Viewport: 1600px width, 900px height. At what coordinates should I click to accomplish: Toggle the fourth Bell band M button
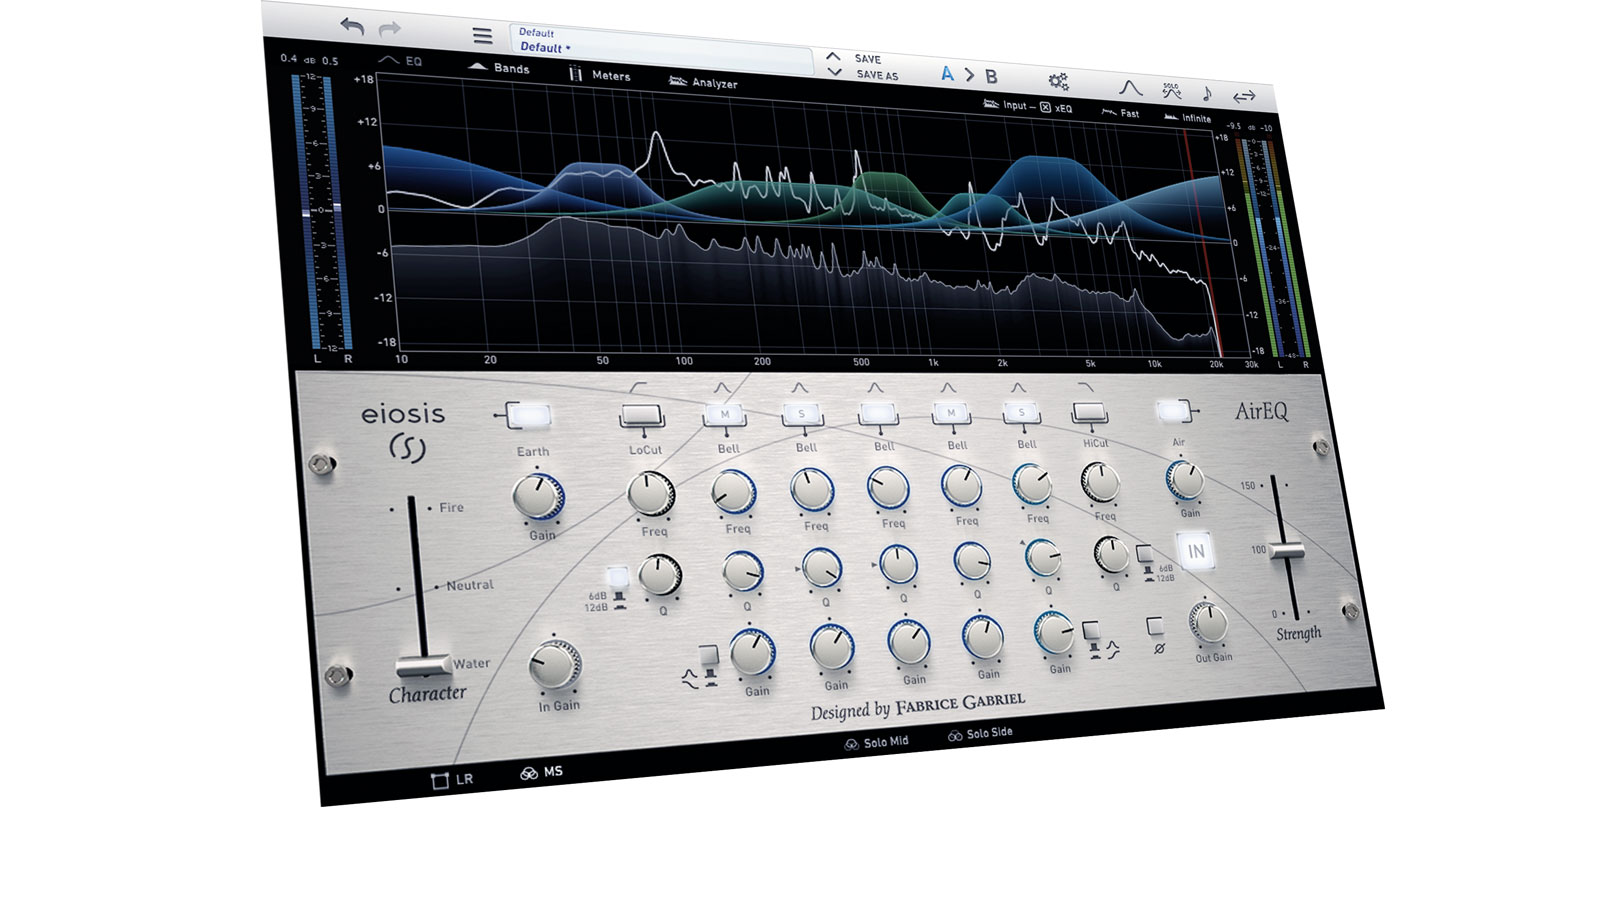(951, 412)
